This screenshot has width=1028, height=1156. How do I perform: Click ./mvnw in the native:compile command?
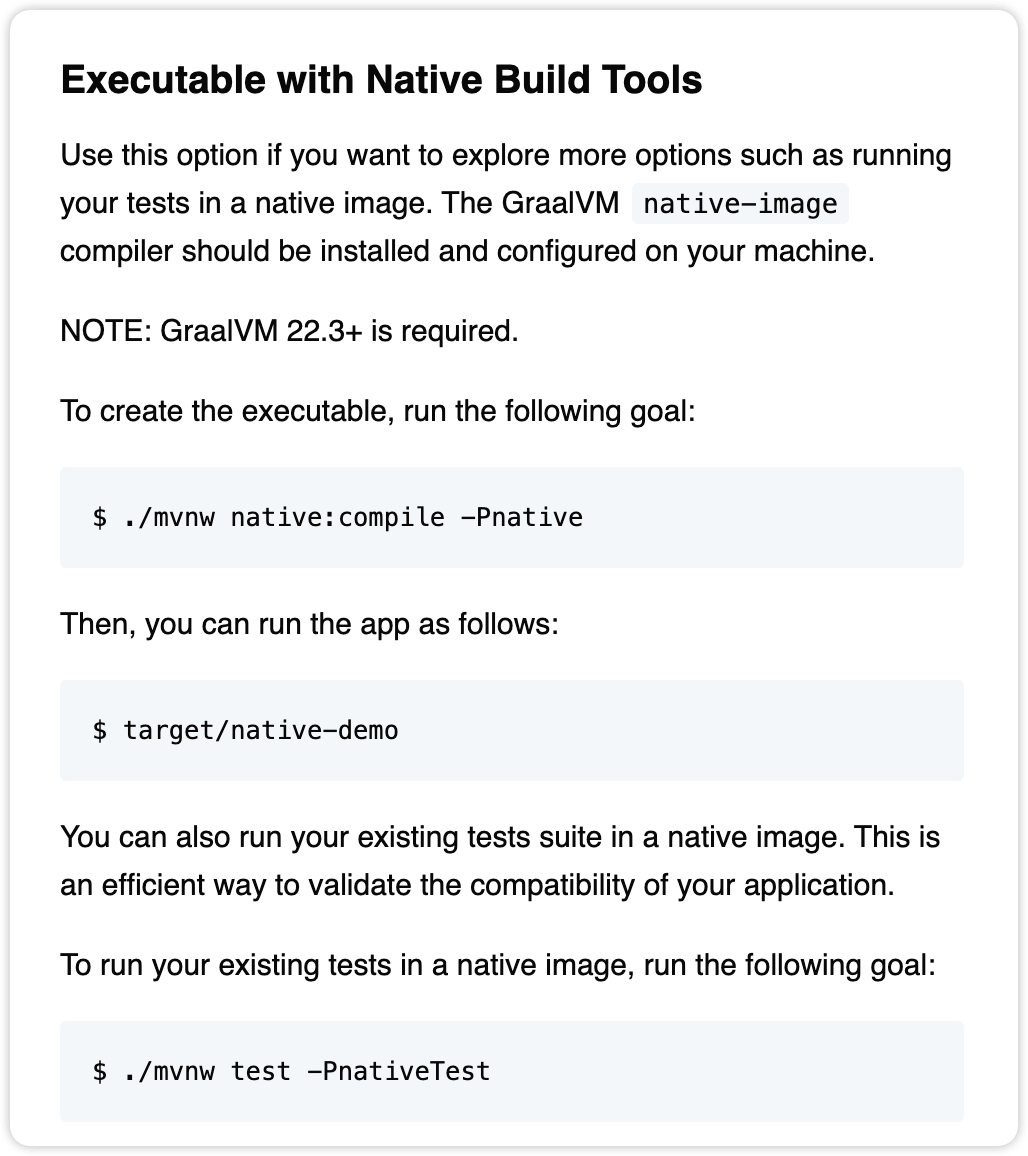point(169,518)
